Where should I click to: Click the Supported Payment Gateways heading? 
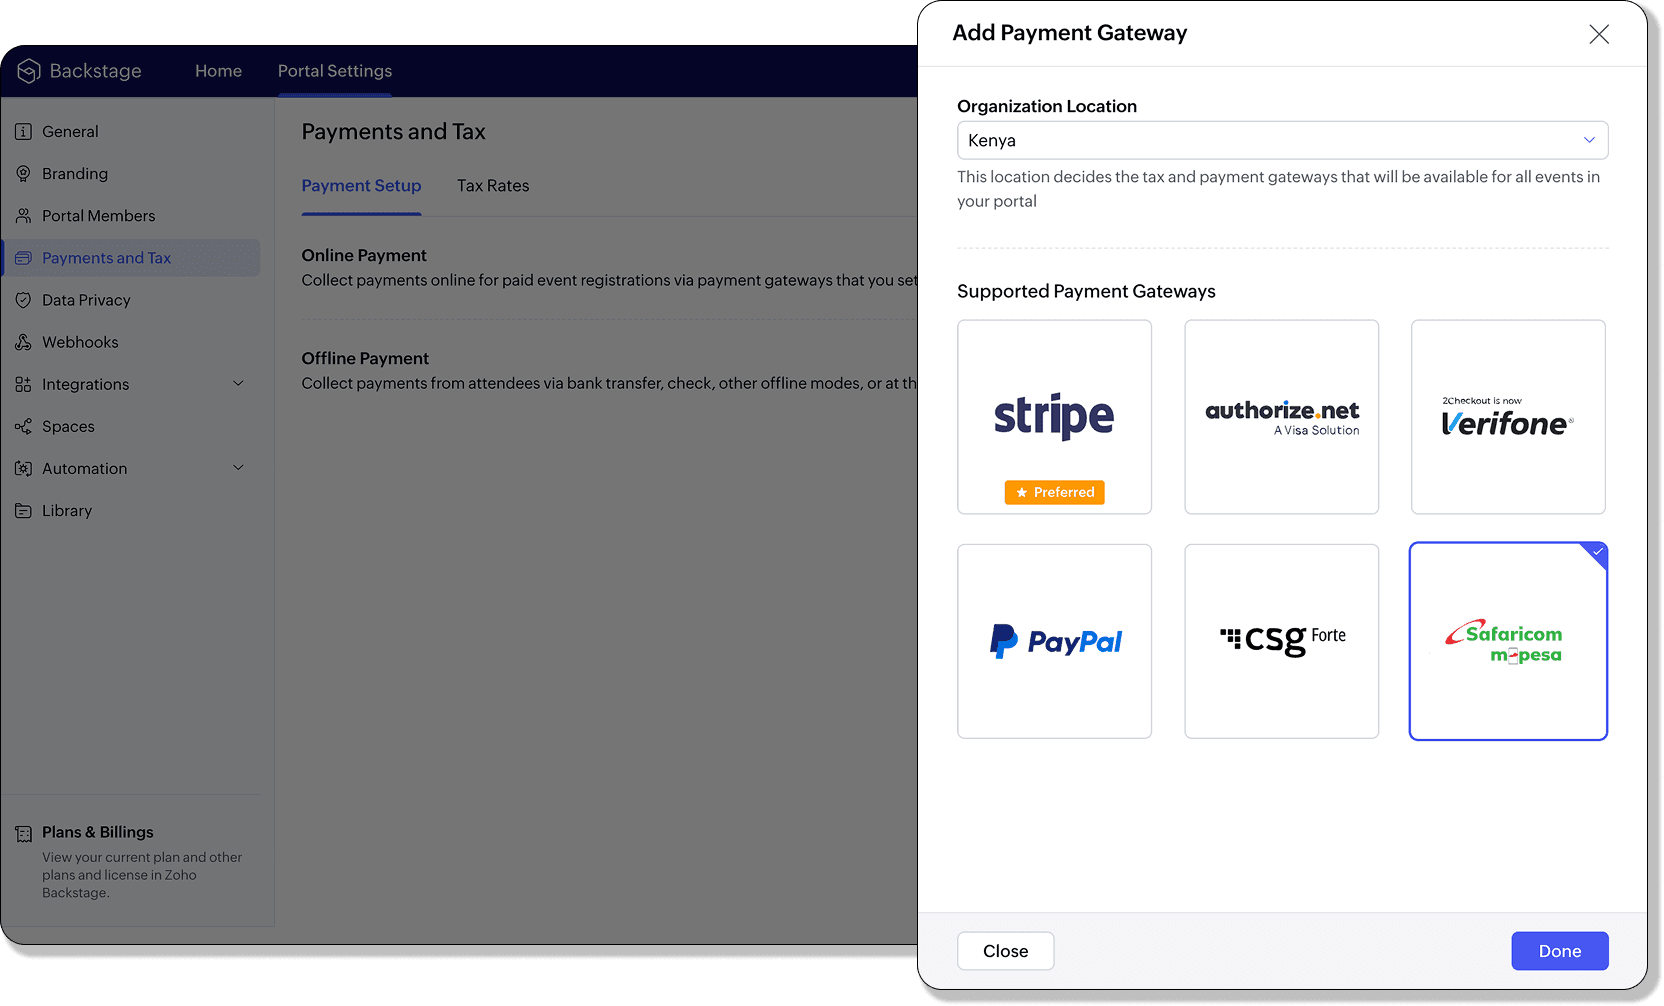pos(1086,292)
